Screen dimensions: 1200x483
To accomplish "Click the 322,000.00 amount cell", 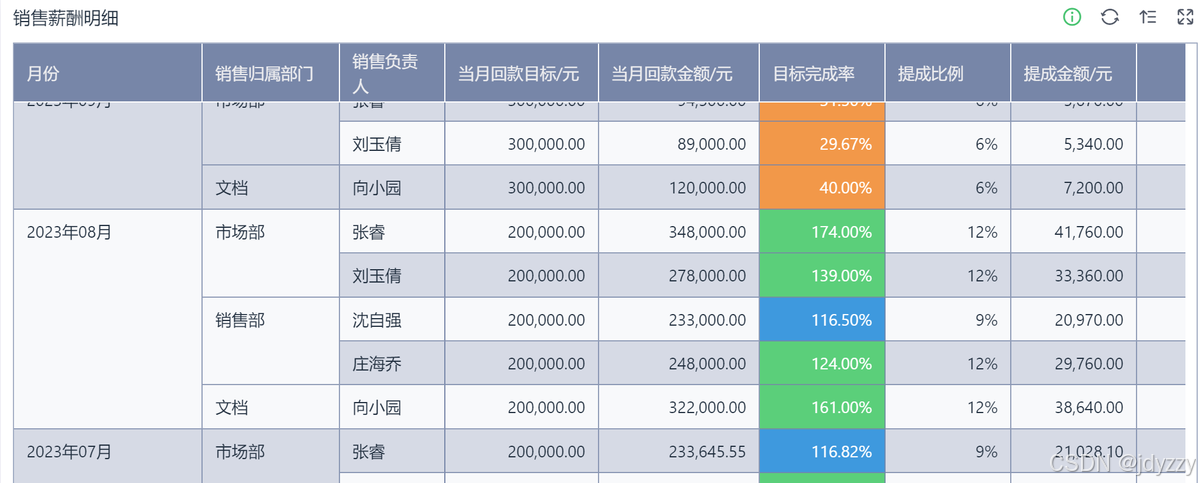I will (679, 407).
